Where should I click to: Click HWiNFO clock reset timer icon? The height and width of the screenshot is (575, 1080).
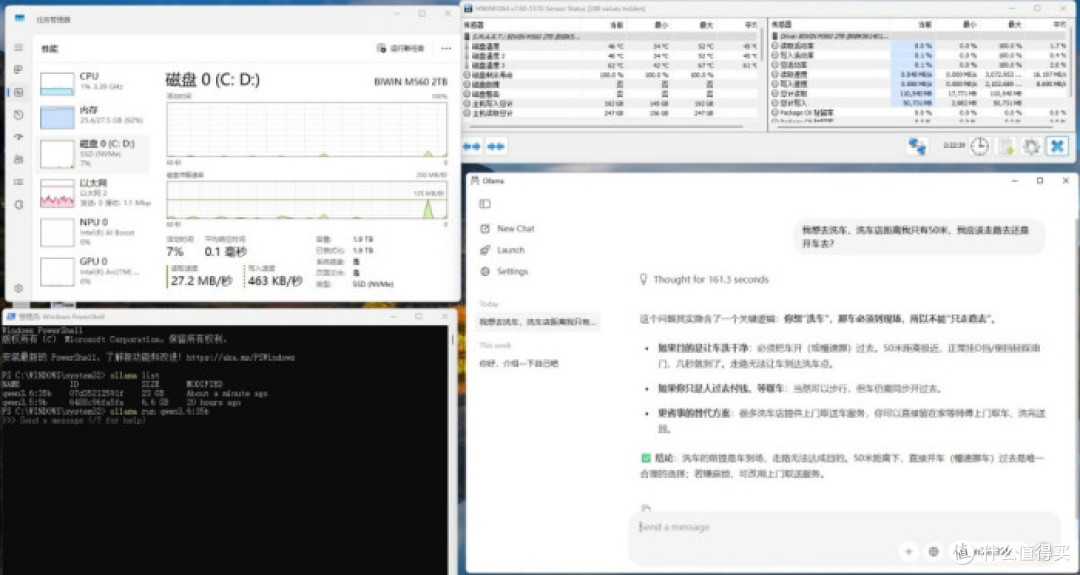click(x=979, y=146)
